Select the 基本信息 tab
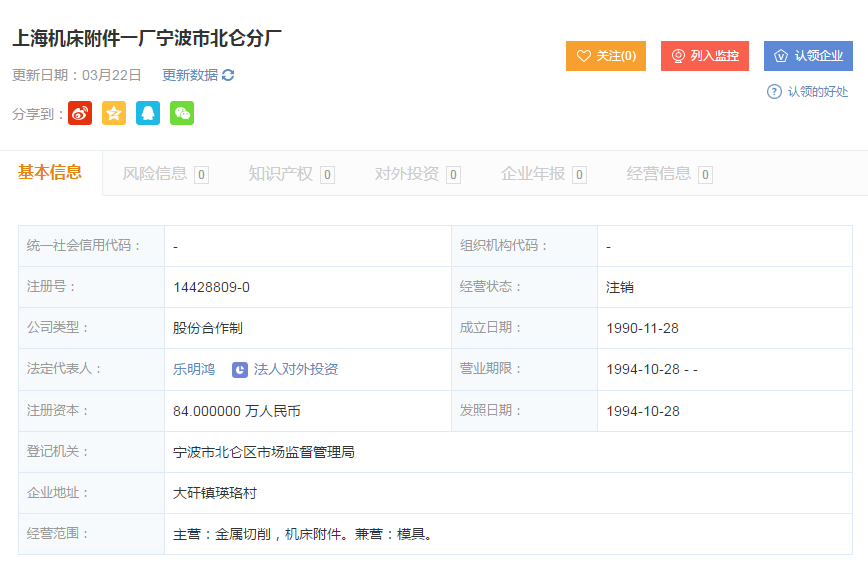868x565 pixels. [x=50, y=173]
